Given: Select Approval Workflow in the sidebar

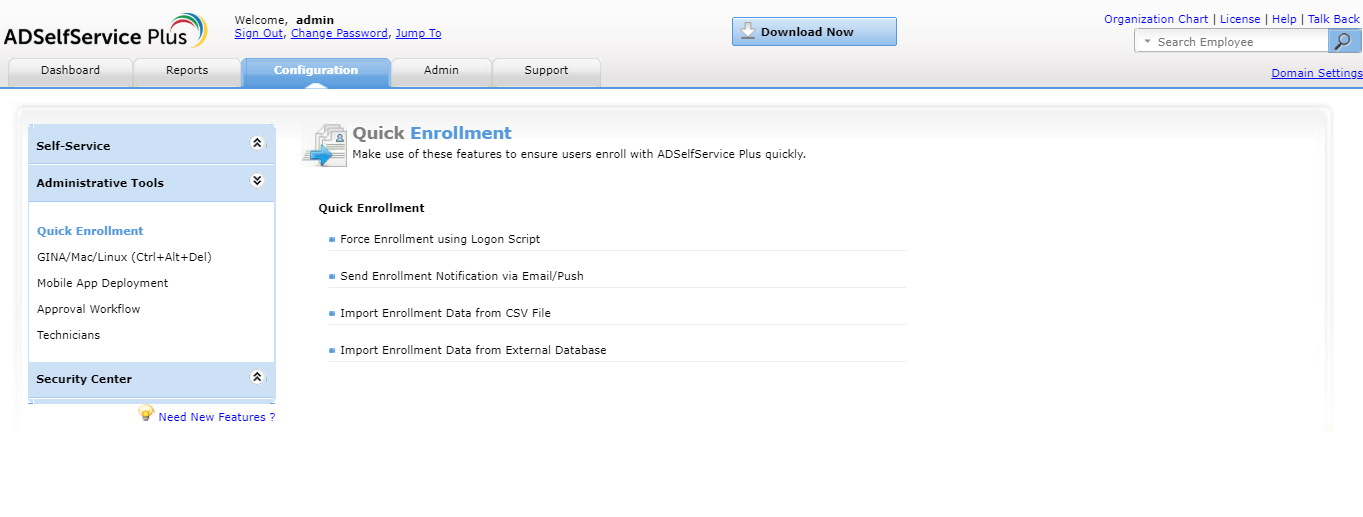Looking at the screenshot, I should click(88, 309).
